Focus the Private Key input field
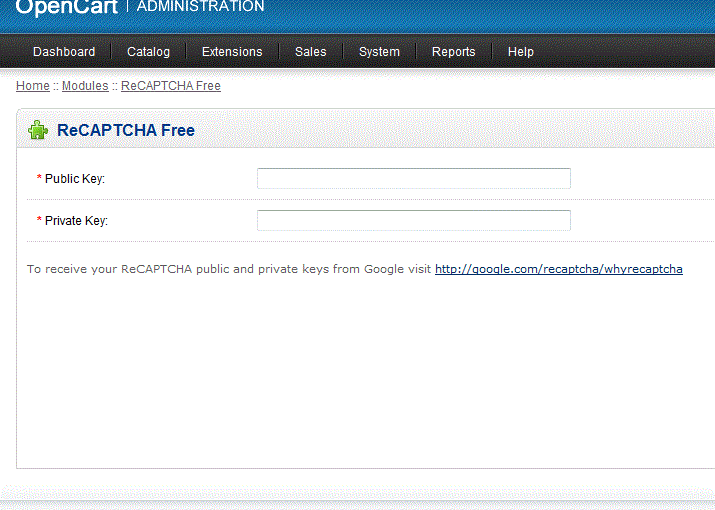Viewport: 715px width, 510px height. click(x=413, y=220)
